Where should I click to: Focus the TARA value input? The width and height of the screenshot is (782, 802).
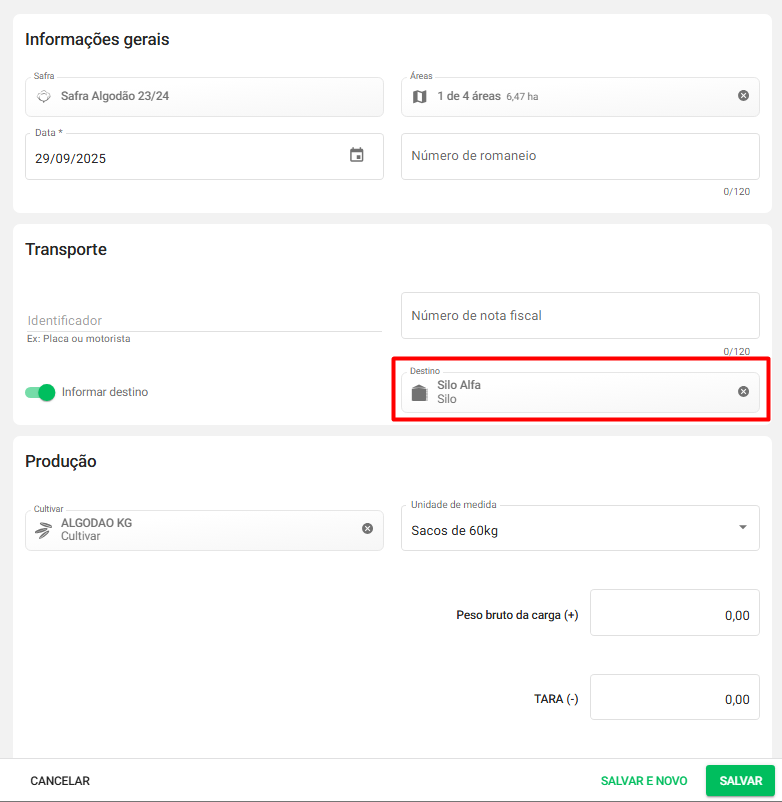pos(674,698)
